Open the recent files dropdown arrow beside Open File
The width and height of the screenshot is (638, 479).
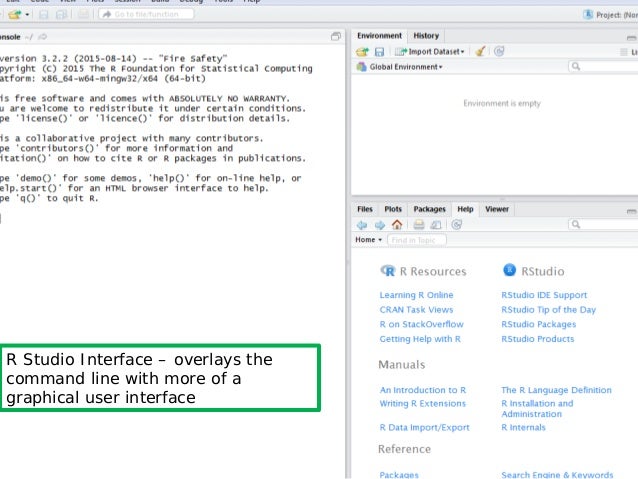pos(27,15)
